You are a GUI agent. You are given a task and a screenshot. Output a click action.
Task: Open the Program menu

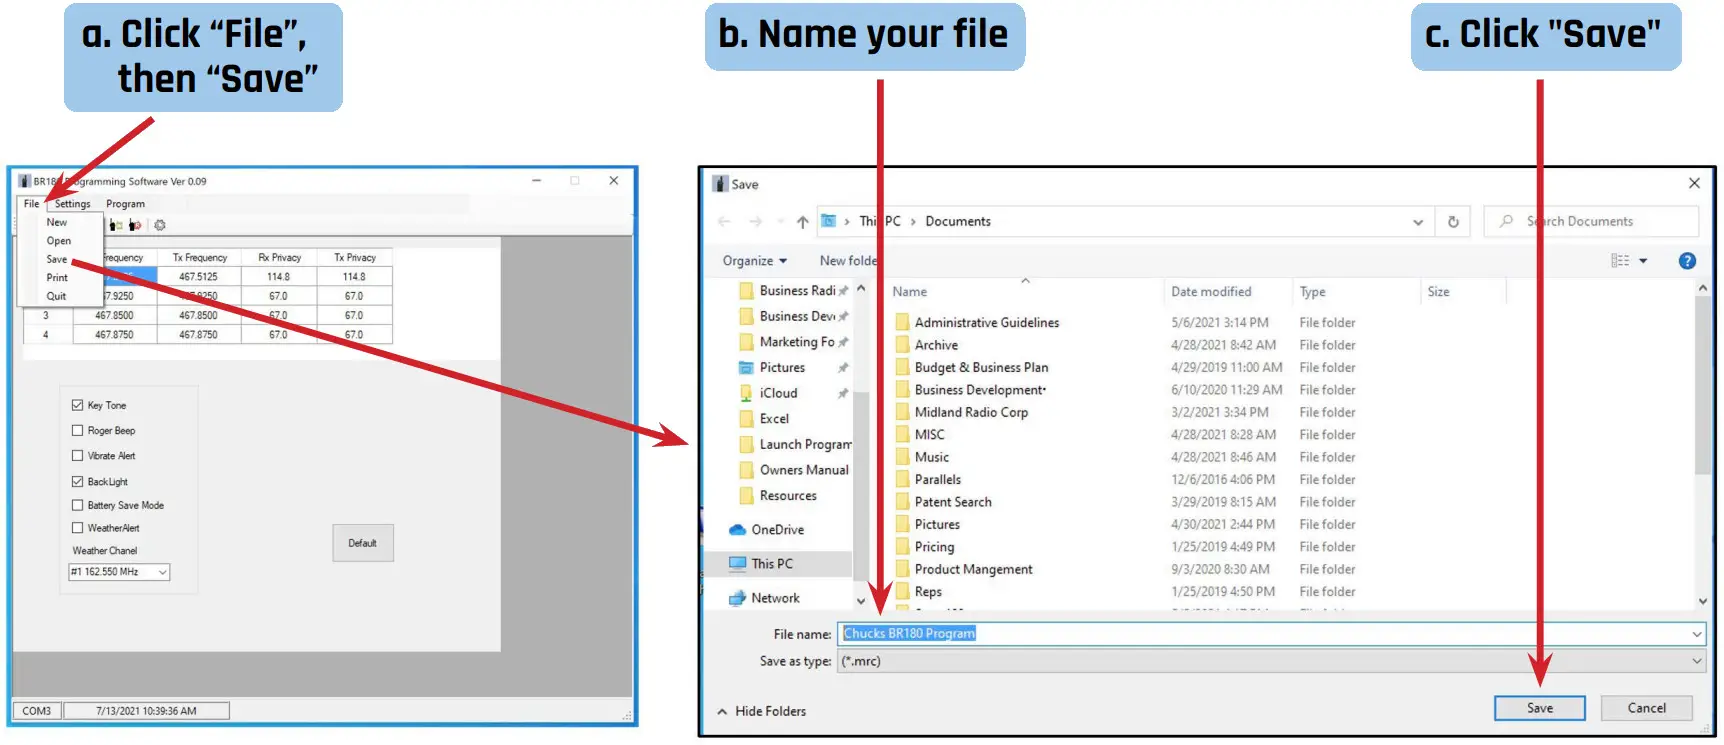126,204
